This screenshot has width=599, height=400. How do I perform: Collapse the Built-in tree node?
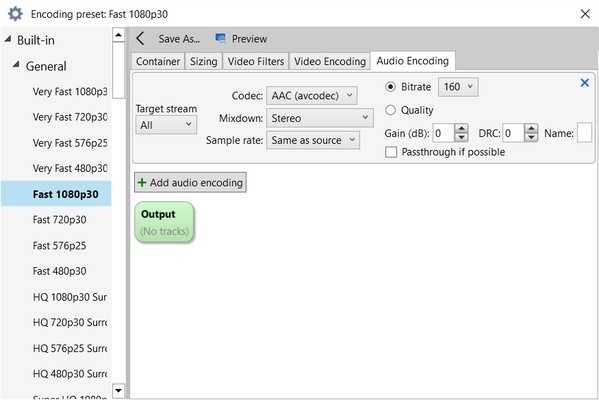[8, 39]
